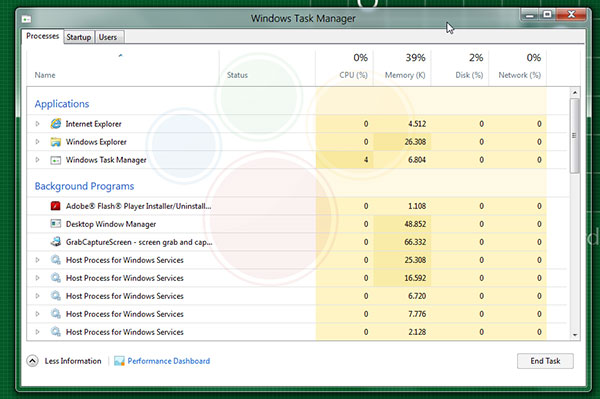Click memory value 1.108 for Adobe Flash
The image size is (600, 399).
417,206
